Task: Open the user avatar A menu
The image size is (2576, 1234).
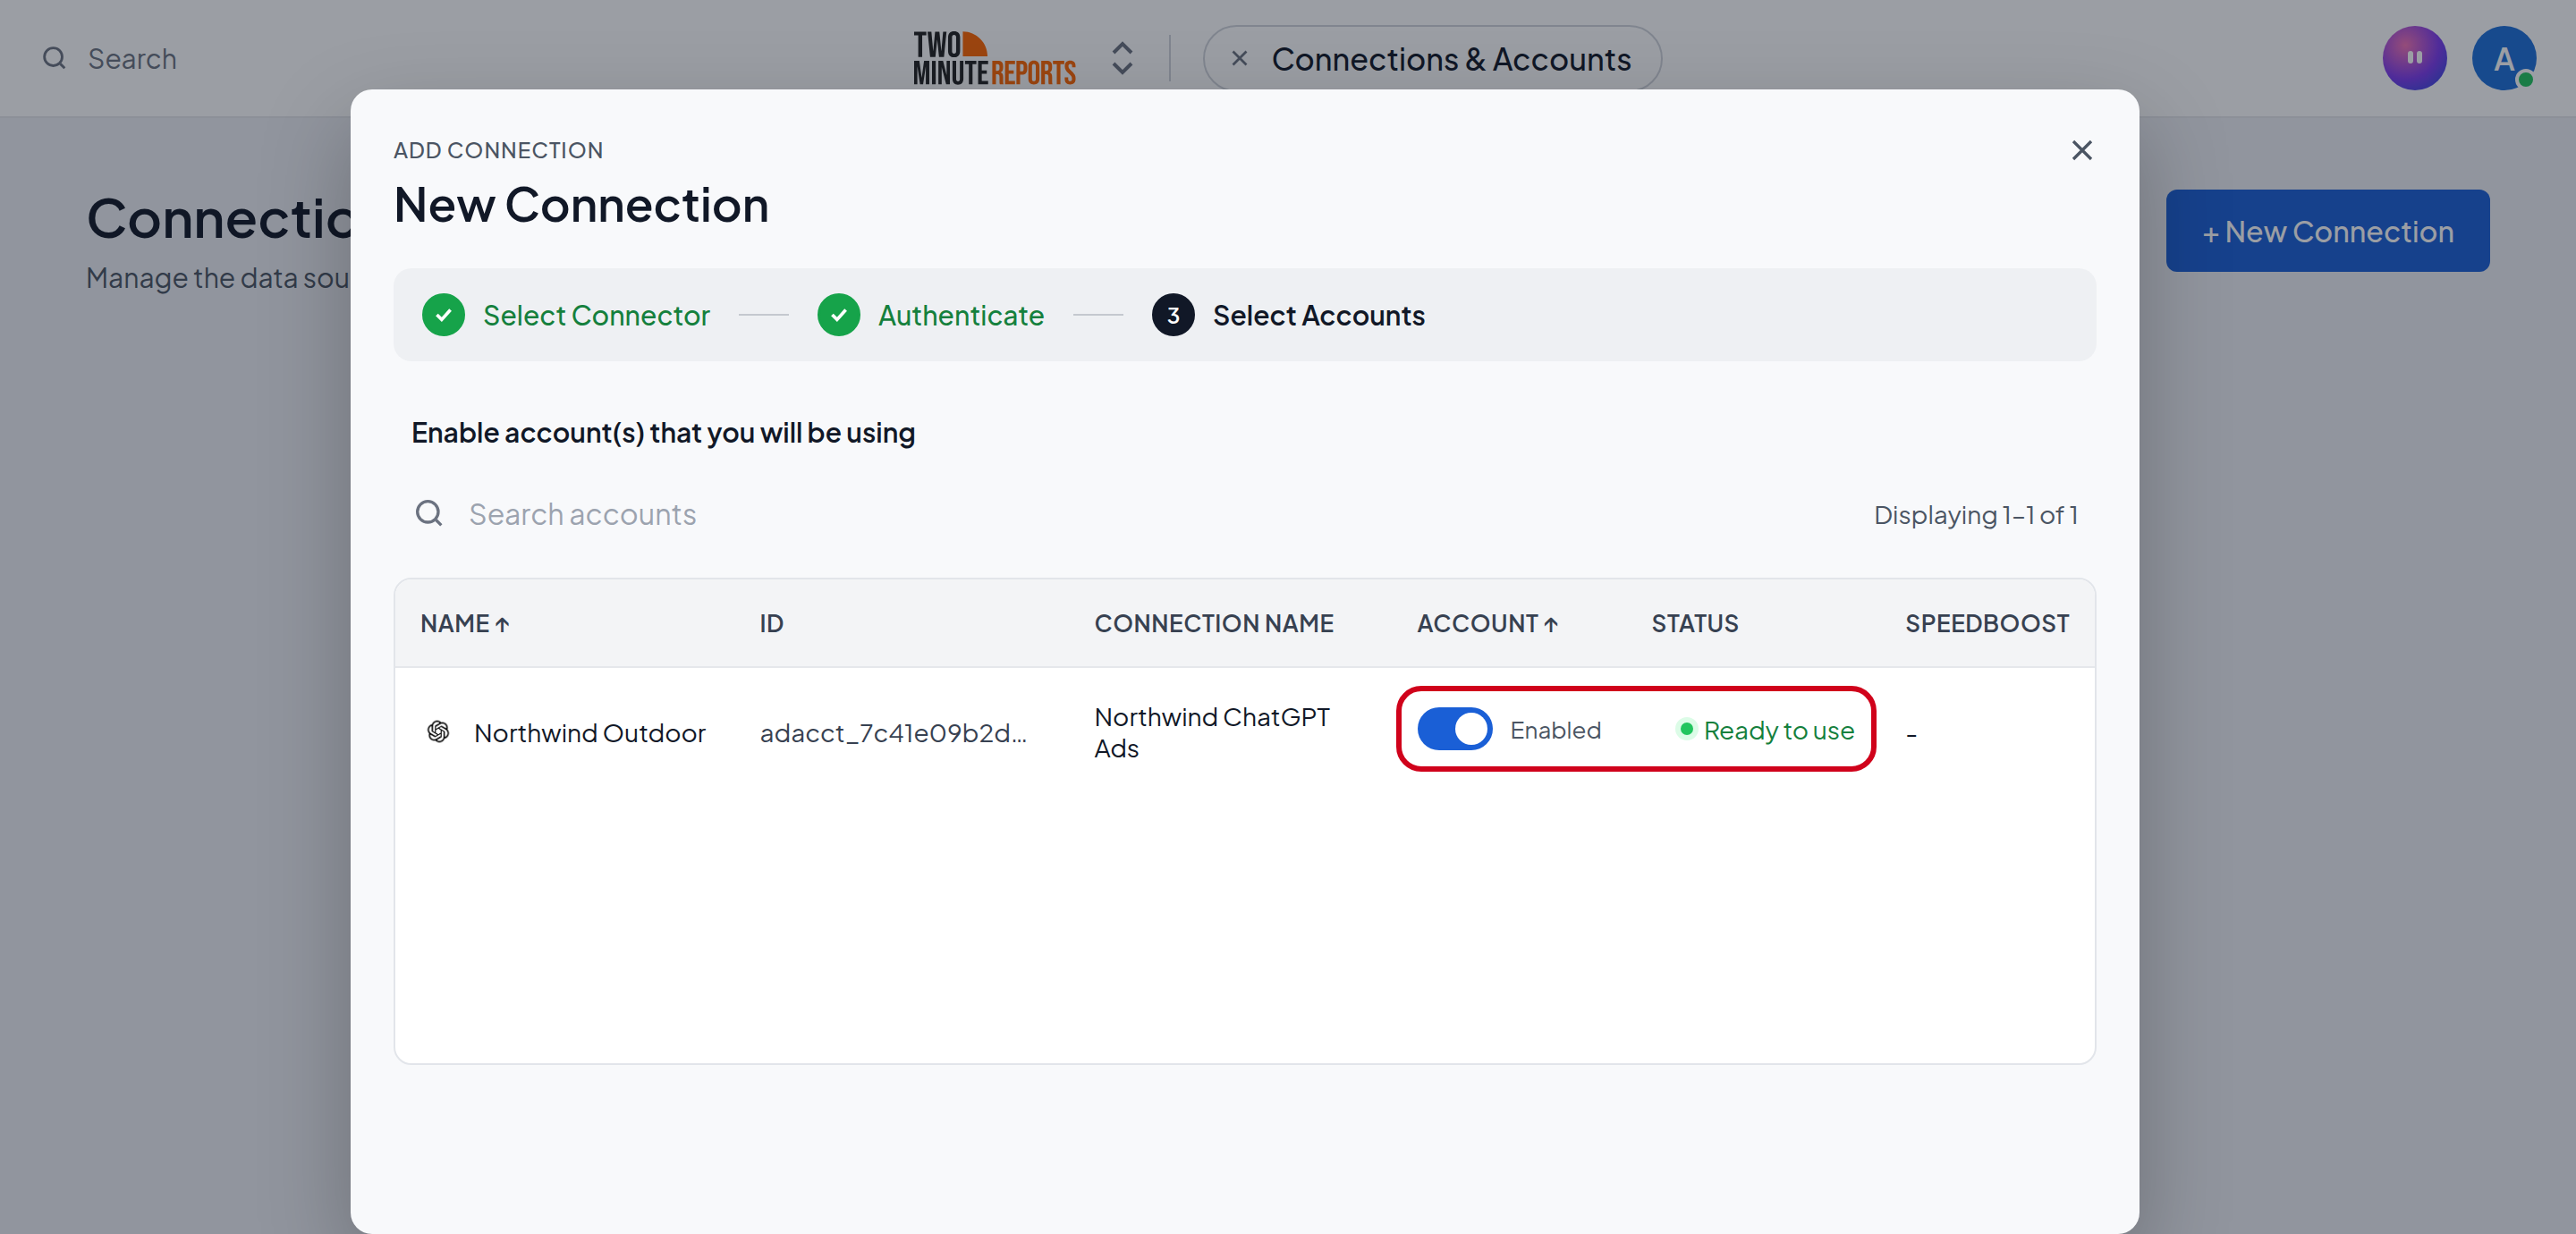Action: (x=2504, y=58)
